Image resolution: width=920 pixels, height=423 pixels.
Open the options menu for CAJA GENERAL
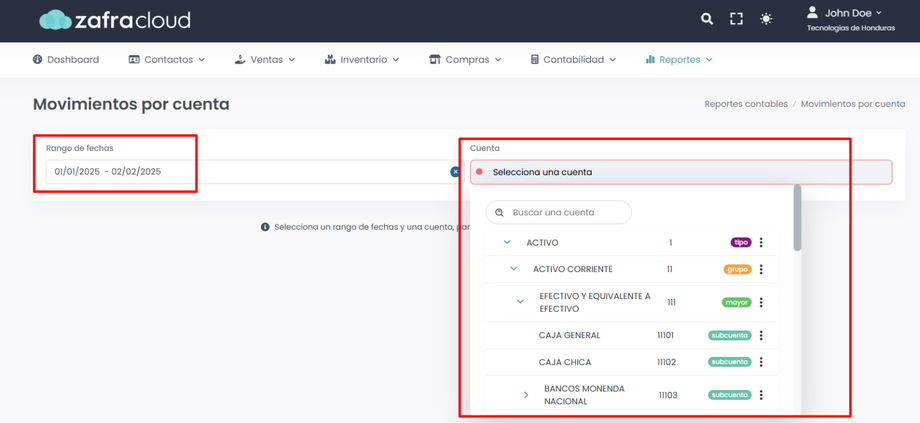tap(761, 335)
